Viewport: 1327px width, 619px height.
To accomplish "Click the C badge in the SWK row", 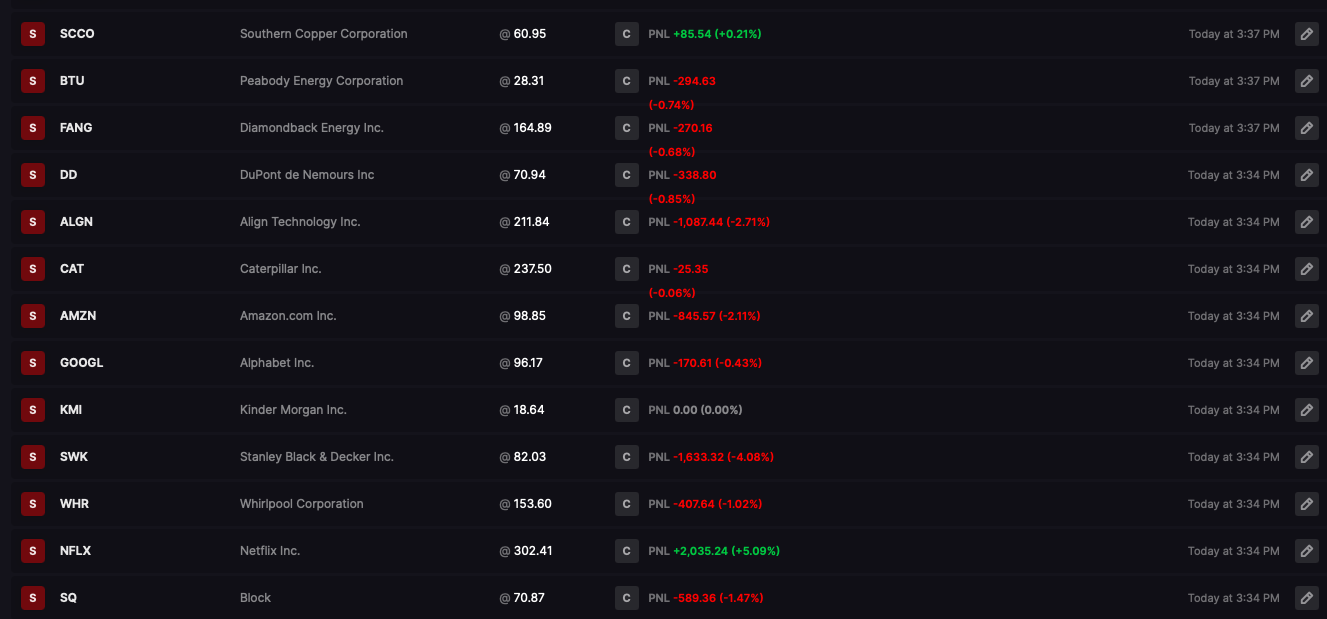I will tap(626, 457).
